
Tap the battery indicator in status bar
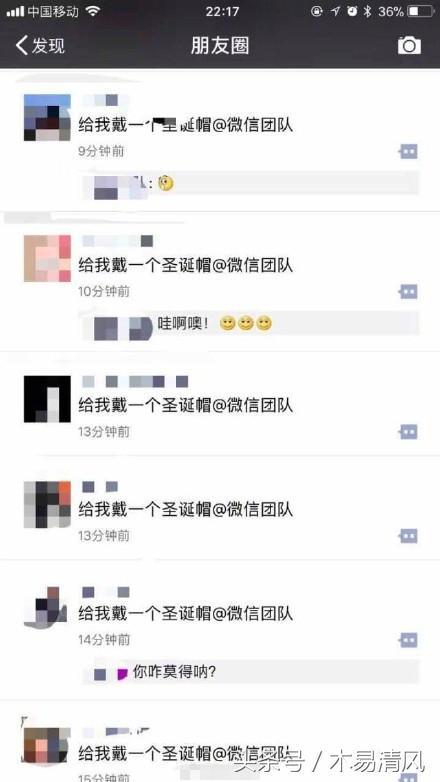coord(421,11)
